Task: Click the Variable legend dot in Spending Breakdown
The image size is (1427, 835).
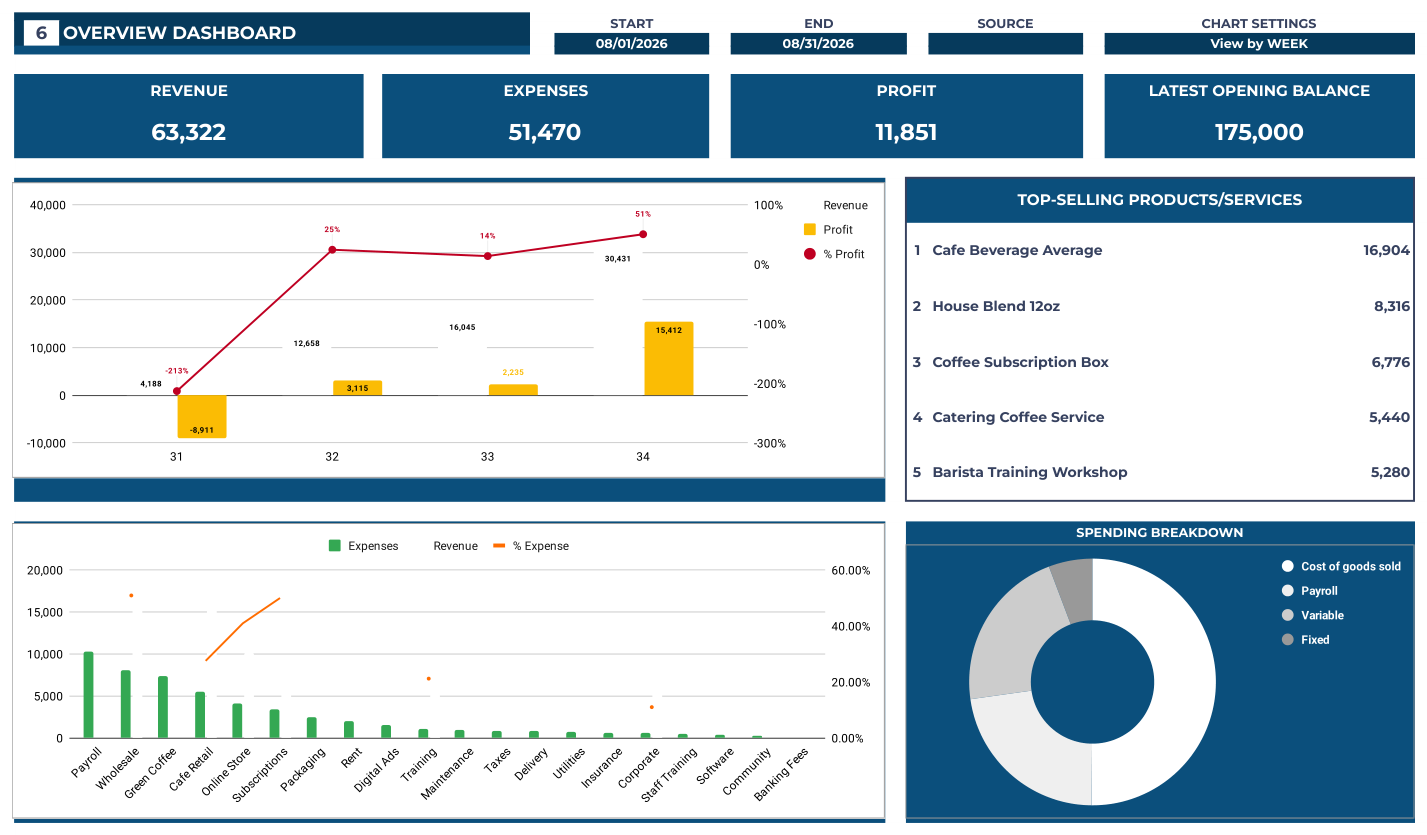Action: (x=1288, y=615)
